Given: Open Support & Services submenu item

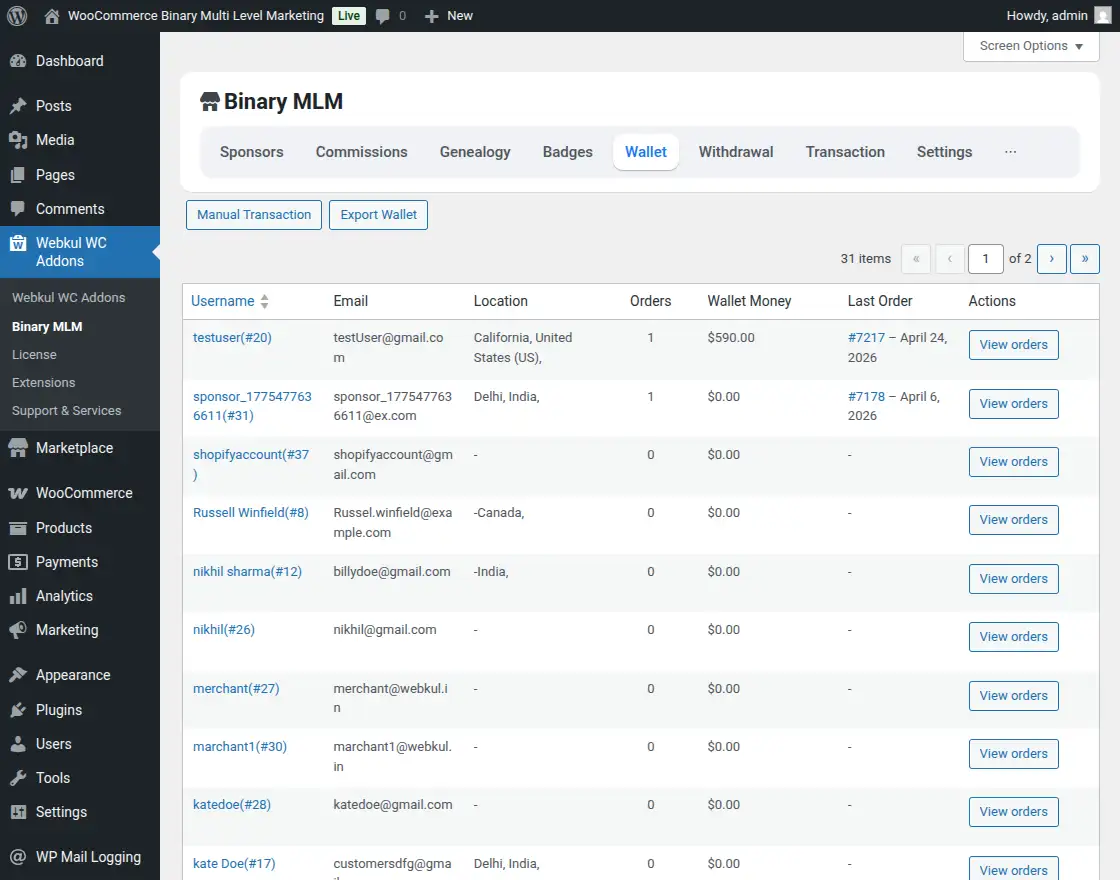Looking at the screenshot, I should tap(66, 411).
